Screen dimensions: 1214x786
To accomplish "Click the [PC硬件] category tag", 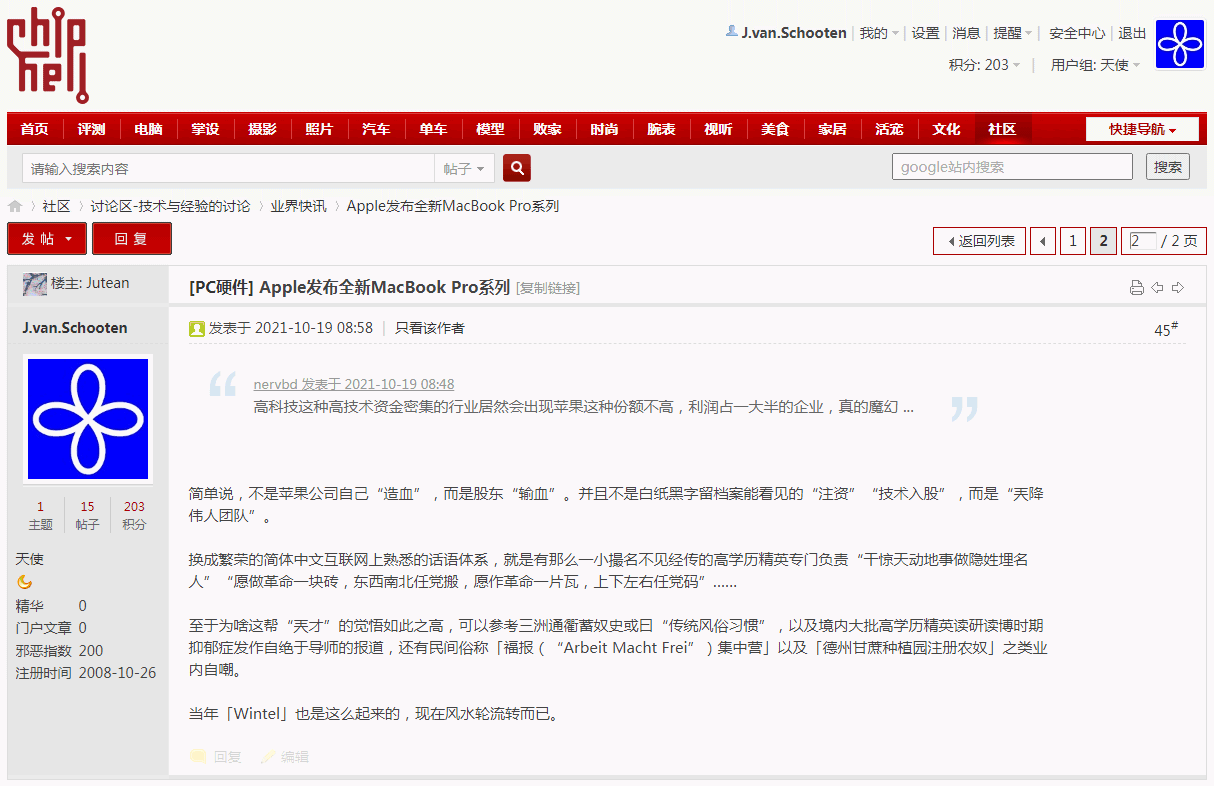I will 221,288.
